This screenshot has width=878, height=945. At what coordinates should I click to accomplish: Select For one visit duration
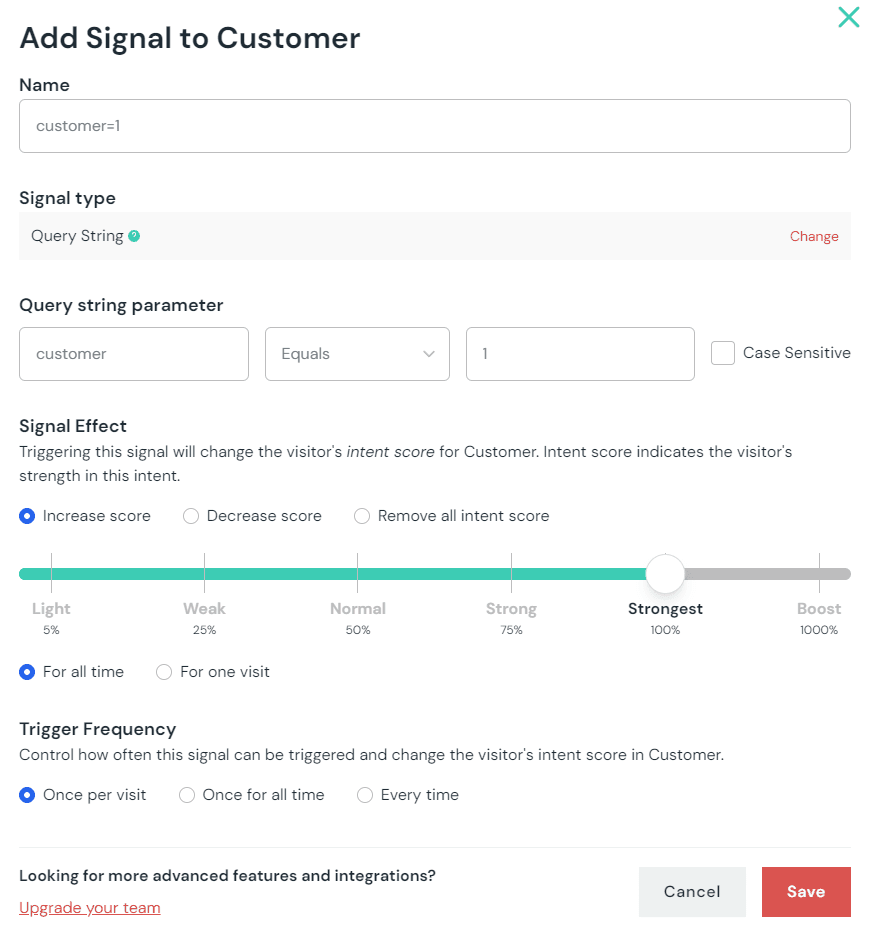click(165, 672)
